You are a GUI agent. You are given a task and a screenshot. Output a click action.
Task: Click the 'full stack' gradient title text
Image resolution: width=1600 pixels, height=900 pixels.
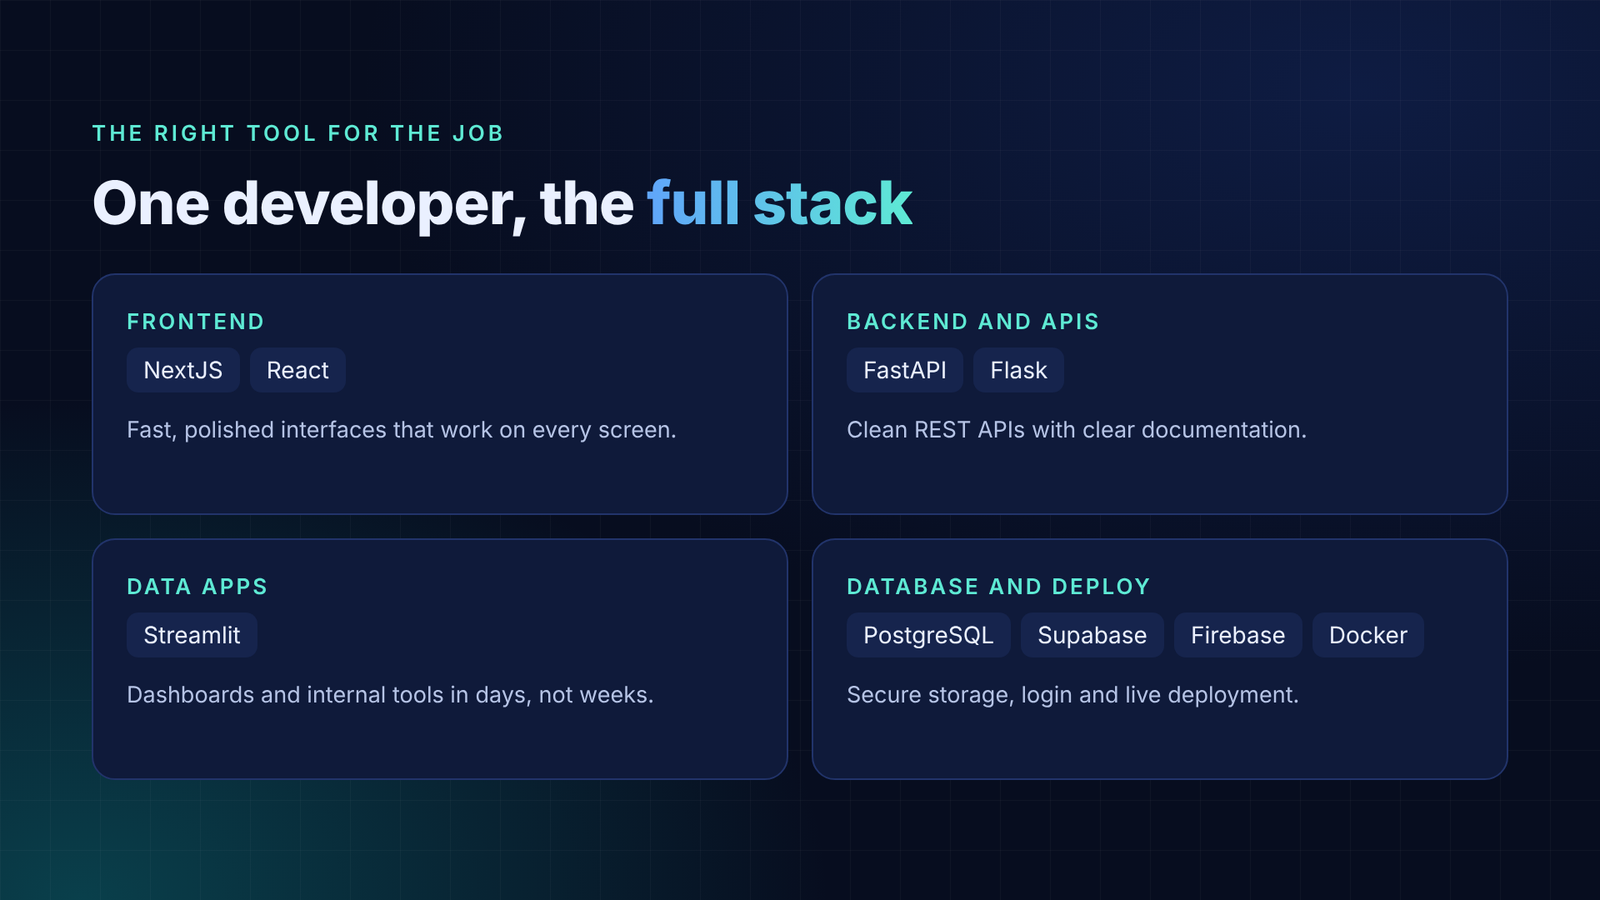(780, 203)
